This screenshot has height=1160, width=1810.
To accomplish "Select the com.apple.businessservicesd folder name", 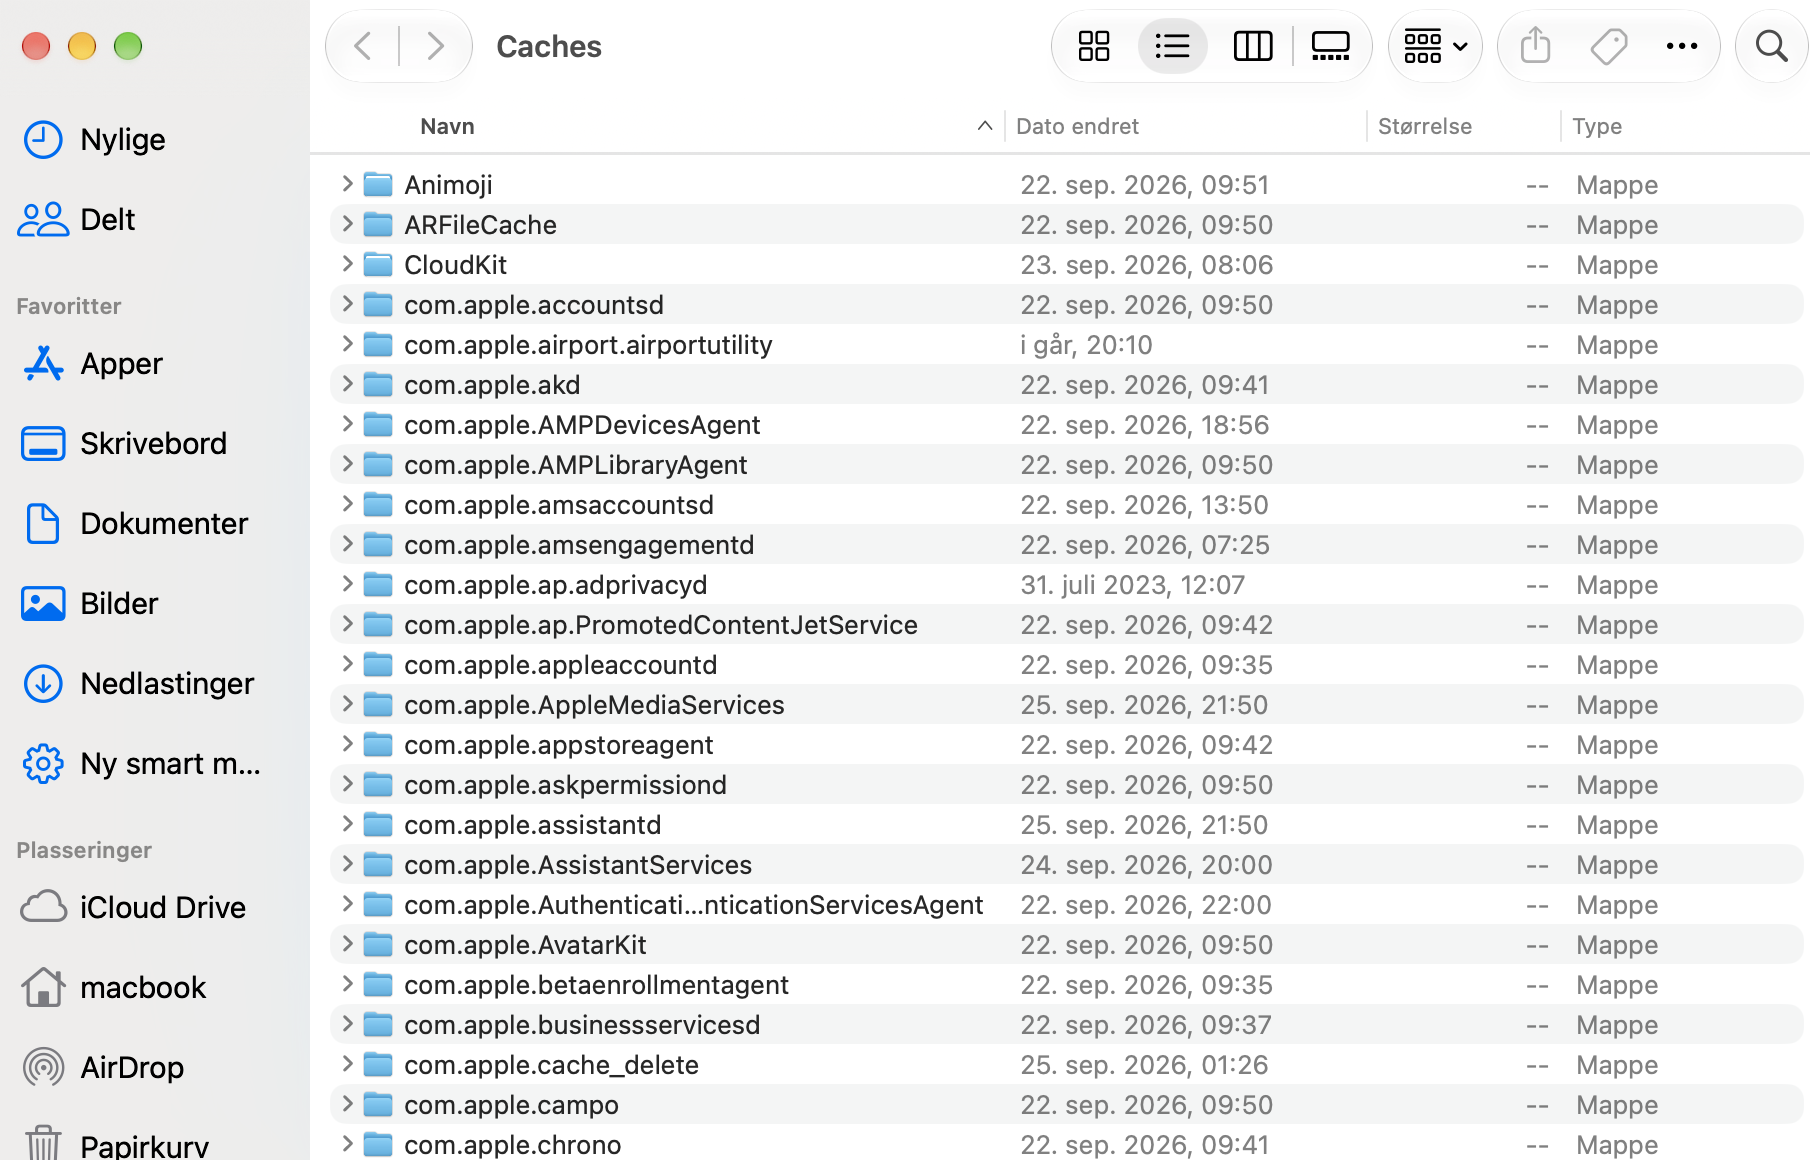I will point(582,1025).
